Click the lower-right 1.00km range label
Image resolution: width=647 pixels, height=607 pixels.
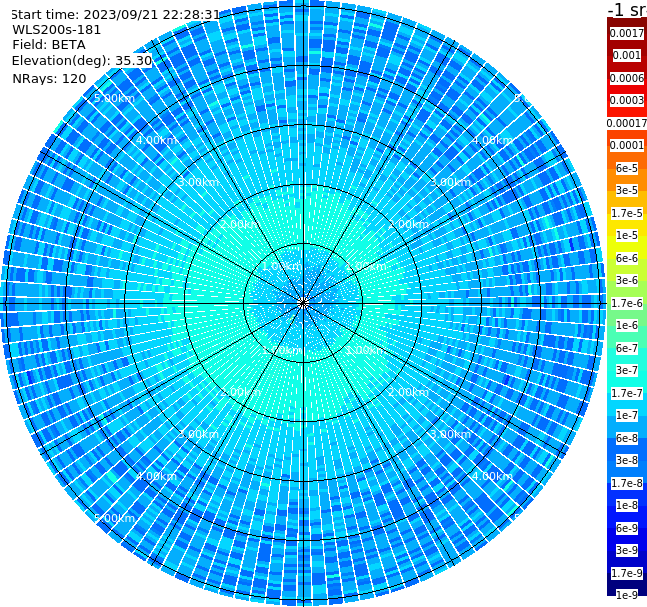(x=366, y=350)
